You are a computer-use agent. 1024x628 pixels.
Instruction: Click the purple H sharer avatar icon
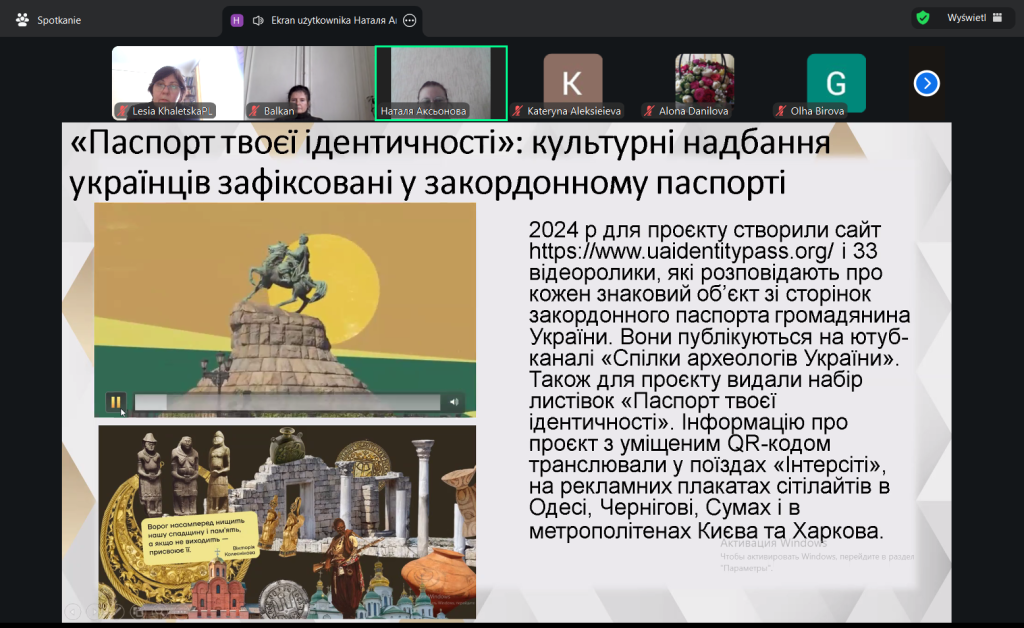(x=236, y=19)
